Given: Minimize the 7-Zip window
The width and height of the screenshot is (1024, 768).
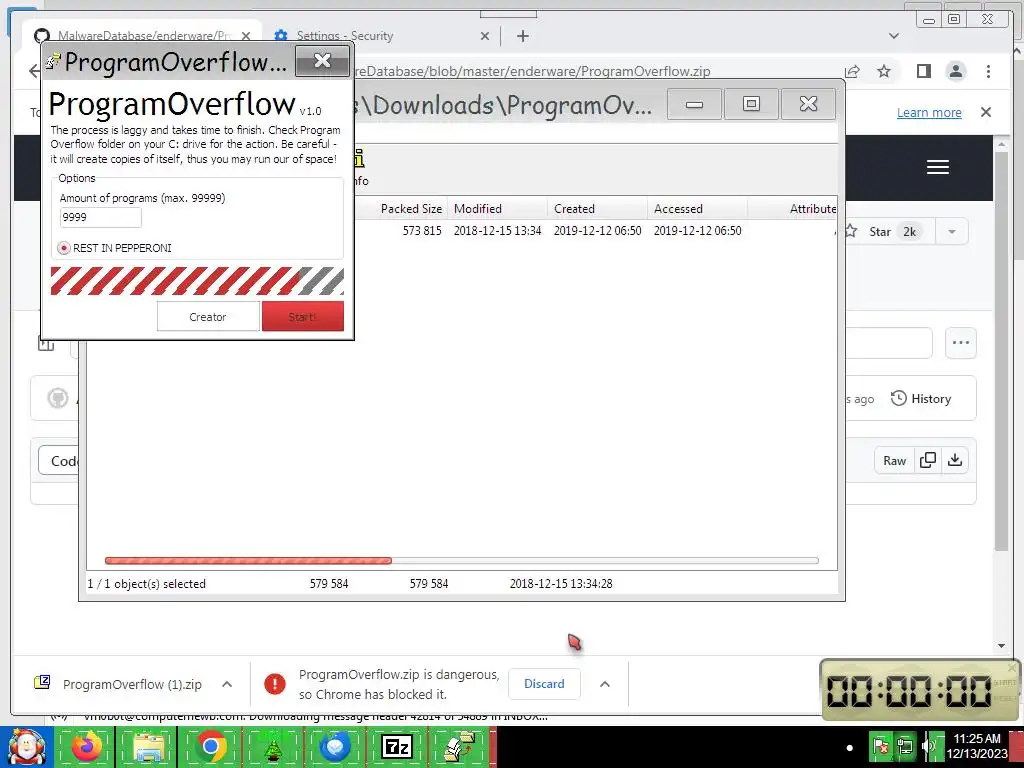Looking at the screenshot, I should [x=694, y=104].
